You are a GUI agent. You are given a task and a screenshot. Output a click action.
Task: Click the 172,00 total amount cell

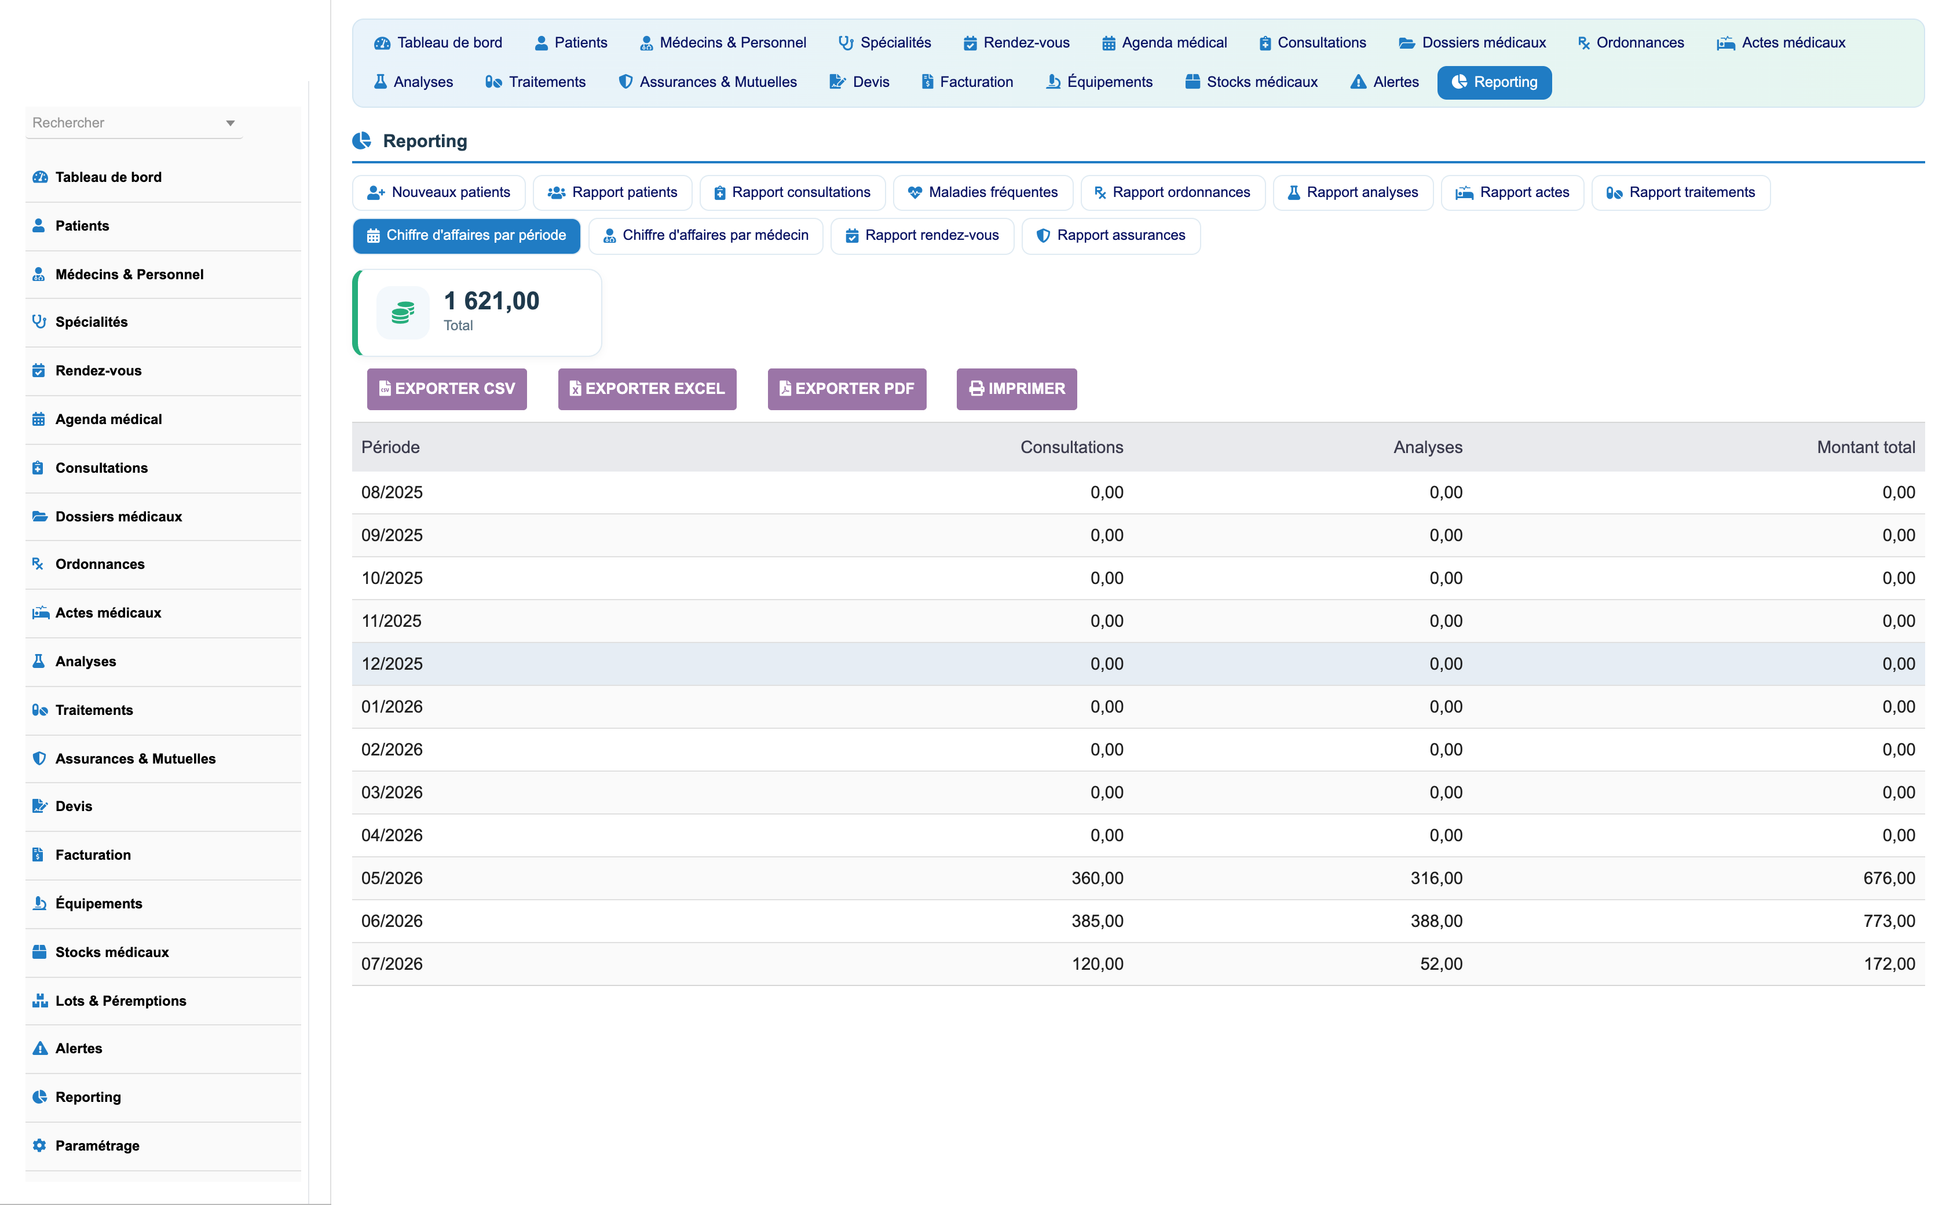tap(1889, 964)
